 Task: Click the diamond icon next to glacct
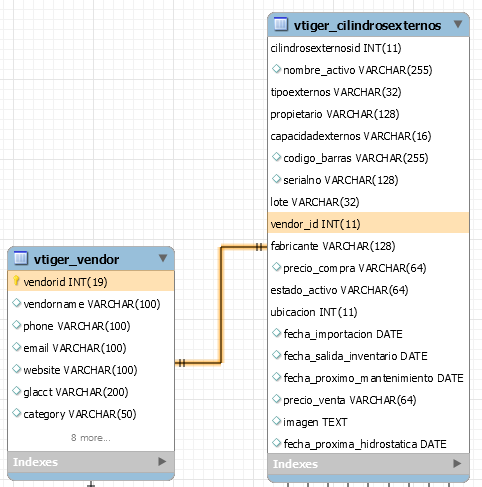pyautogui.click(x=16, y=391)
